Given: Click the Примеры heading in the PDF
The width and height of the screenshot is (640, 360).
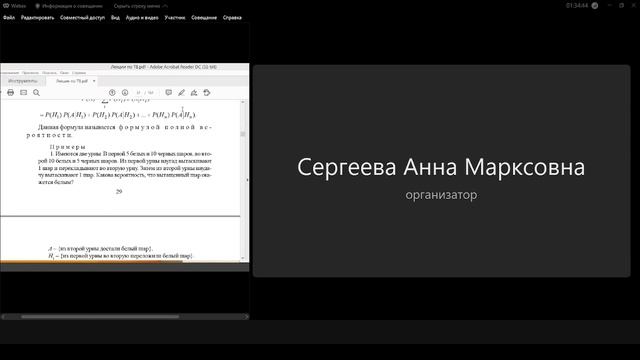Looking at the screenshot, I should click(68, 147).
